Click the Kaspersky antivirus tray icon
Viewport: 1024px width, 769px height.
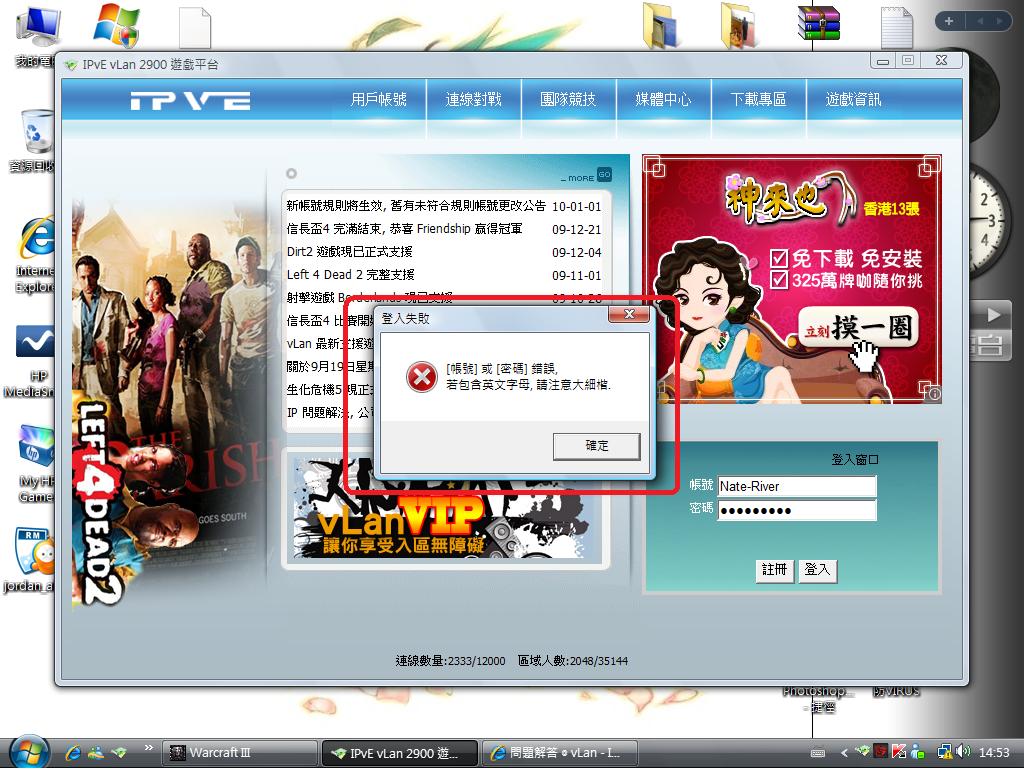pos(899,752)
